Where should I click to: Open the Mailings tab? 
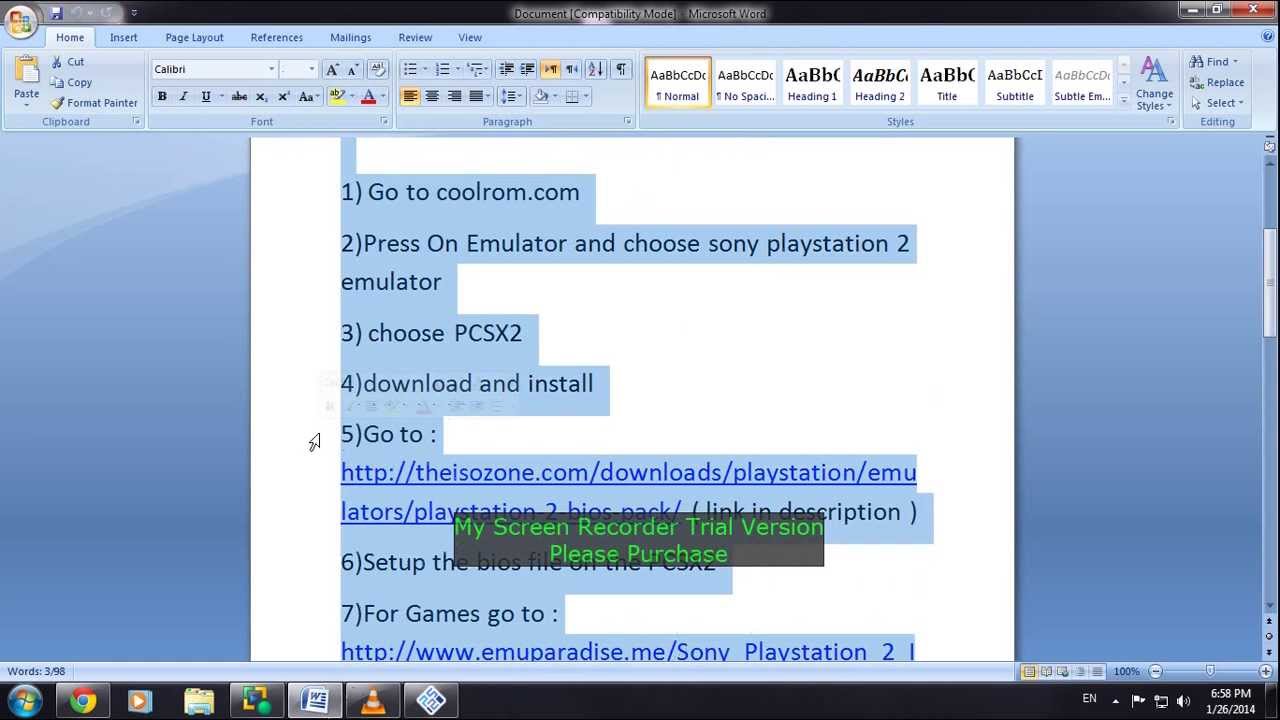coord(350,37)
